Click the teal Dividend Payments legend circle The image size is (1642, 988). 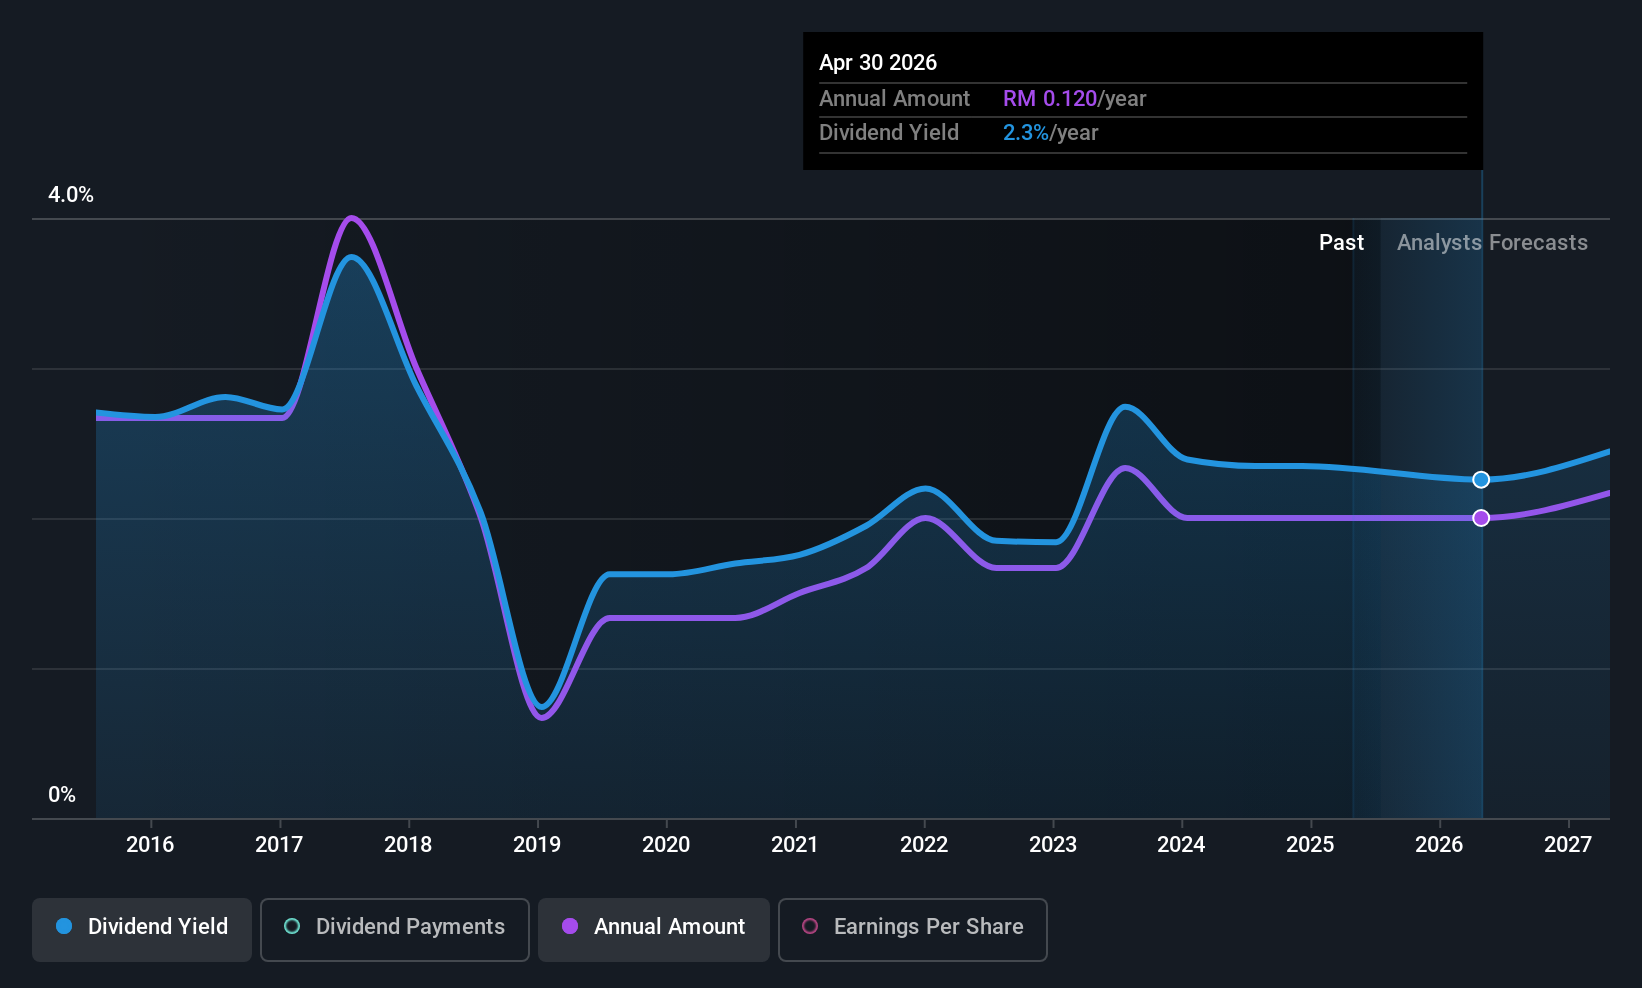coord(292,927)
